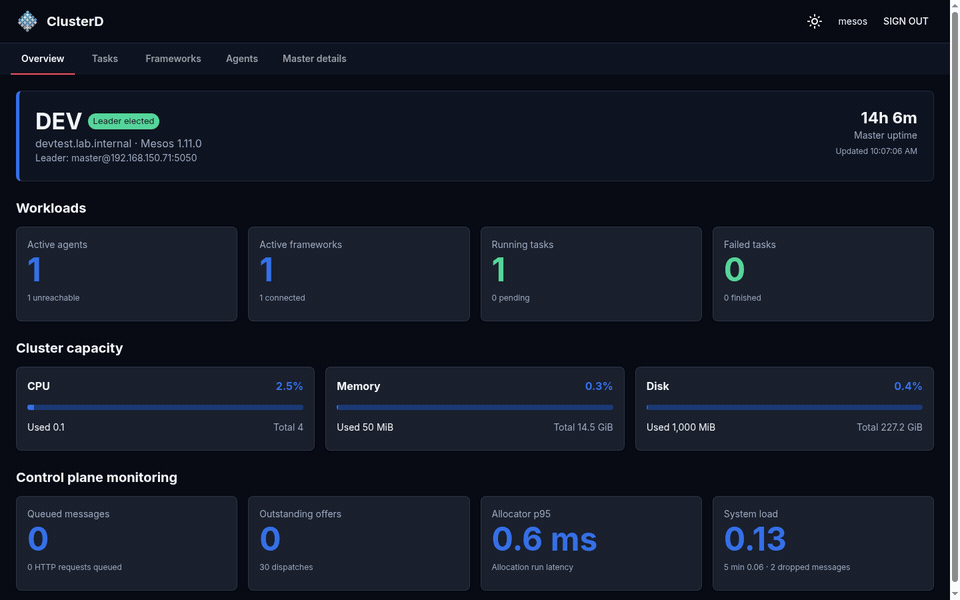Screen dimensions: 960x600
Task: Click the 0.13 system load value
Action: click(x=755, y=539)
